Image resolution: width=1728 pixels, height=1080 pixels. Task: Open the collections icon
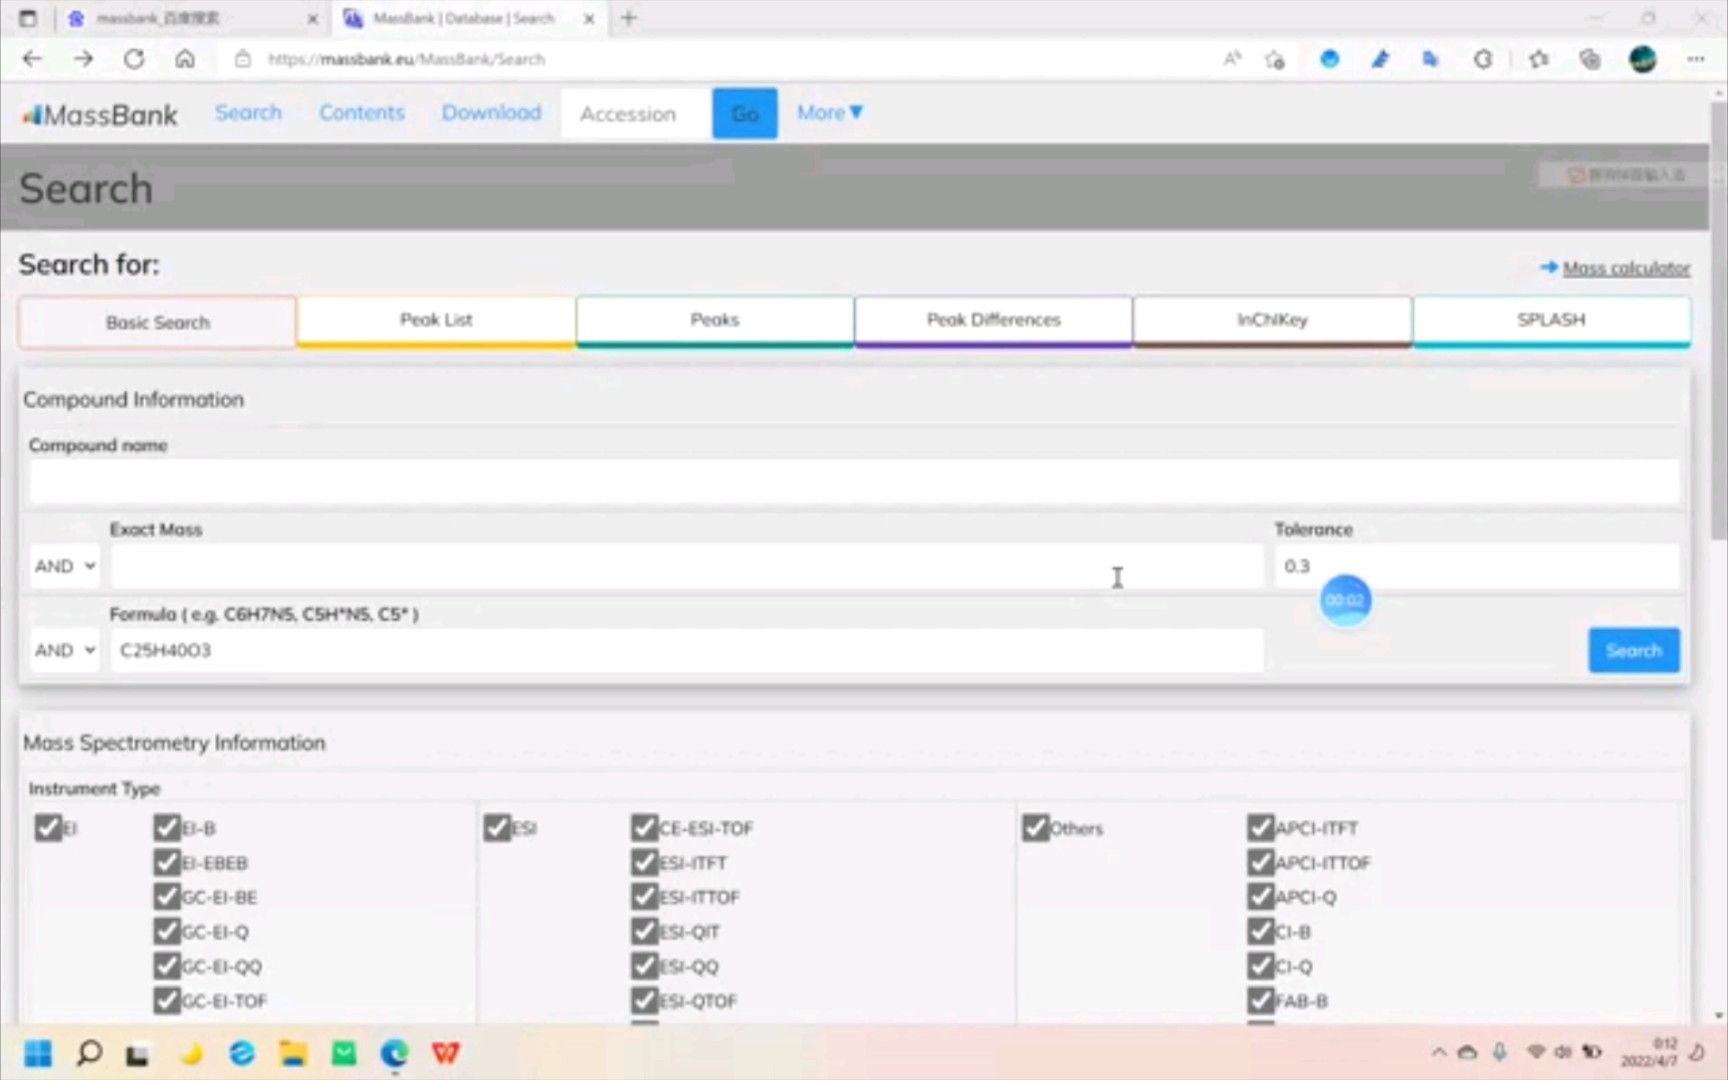(1590, 59)
